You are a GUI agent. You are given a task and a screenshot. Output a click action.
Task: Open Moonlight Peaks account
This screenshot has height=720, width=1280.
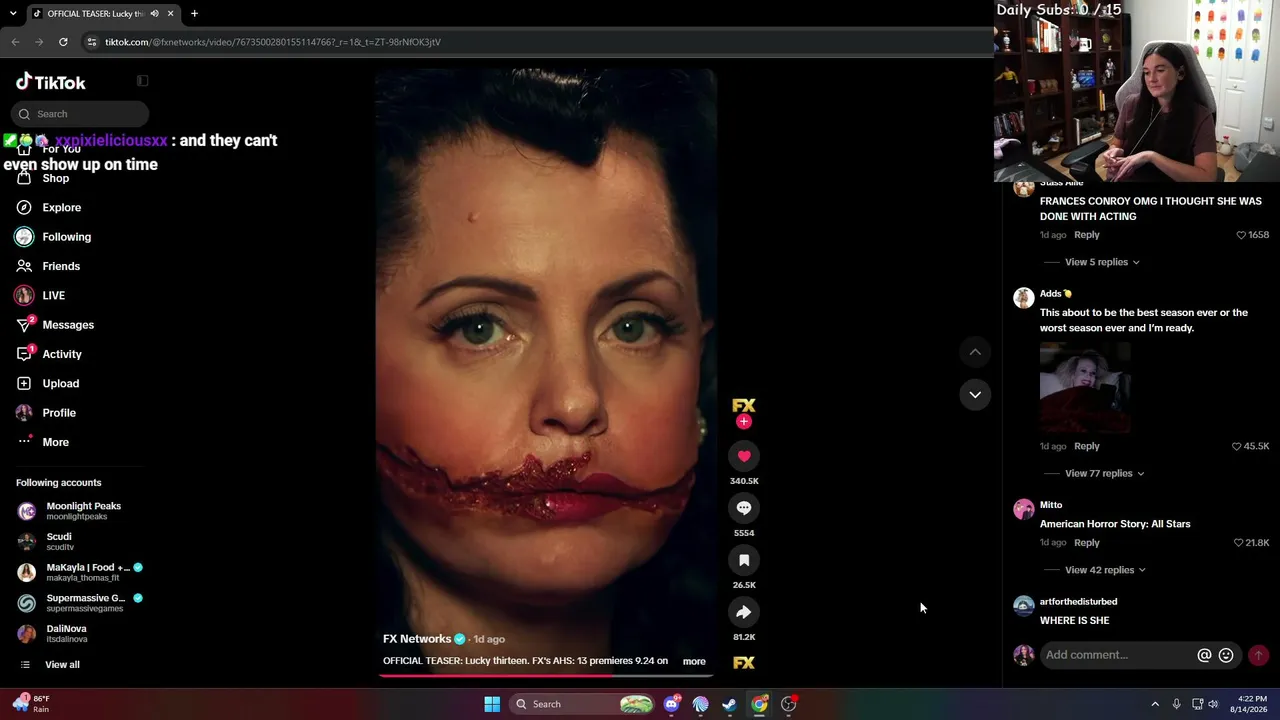tap(81, 511)
